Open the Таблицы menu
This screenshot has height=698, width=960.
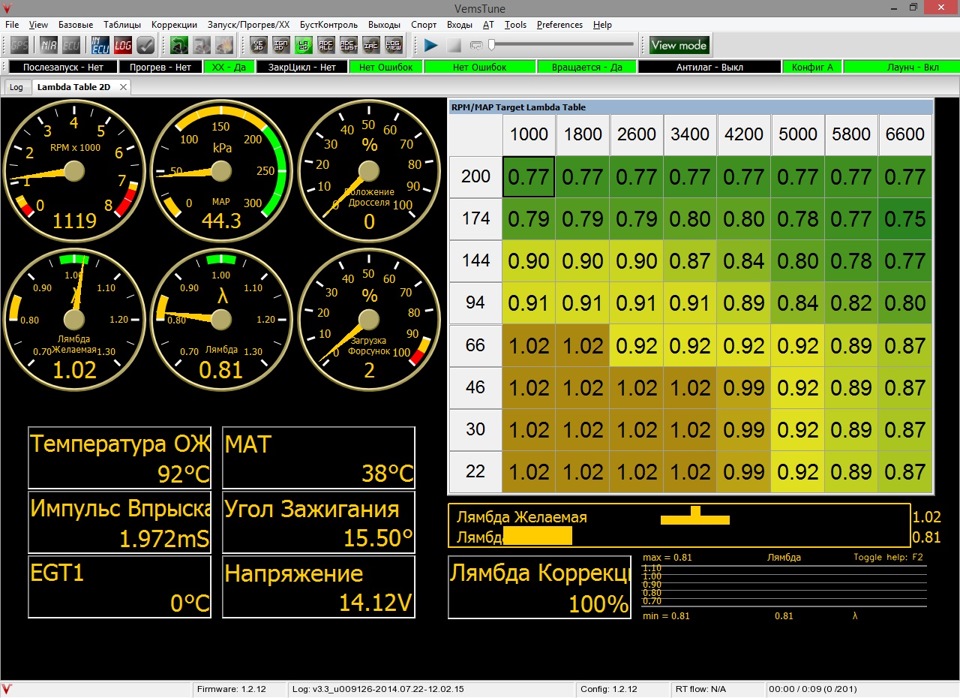[x=122, y=24]
